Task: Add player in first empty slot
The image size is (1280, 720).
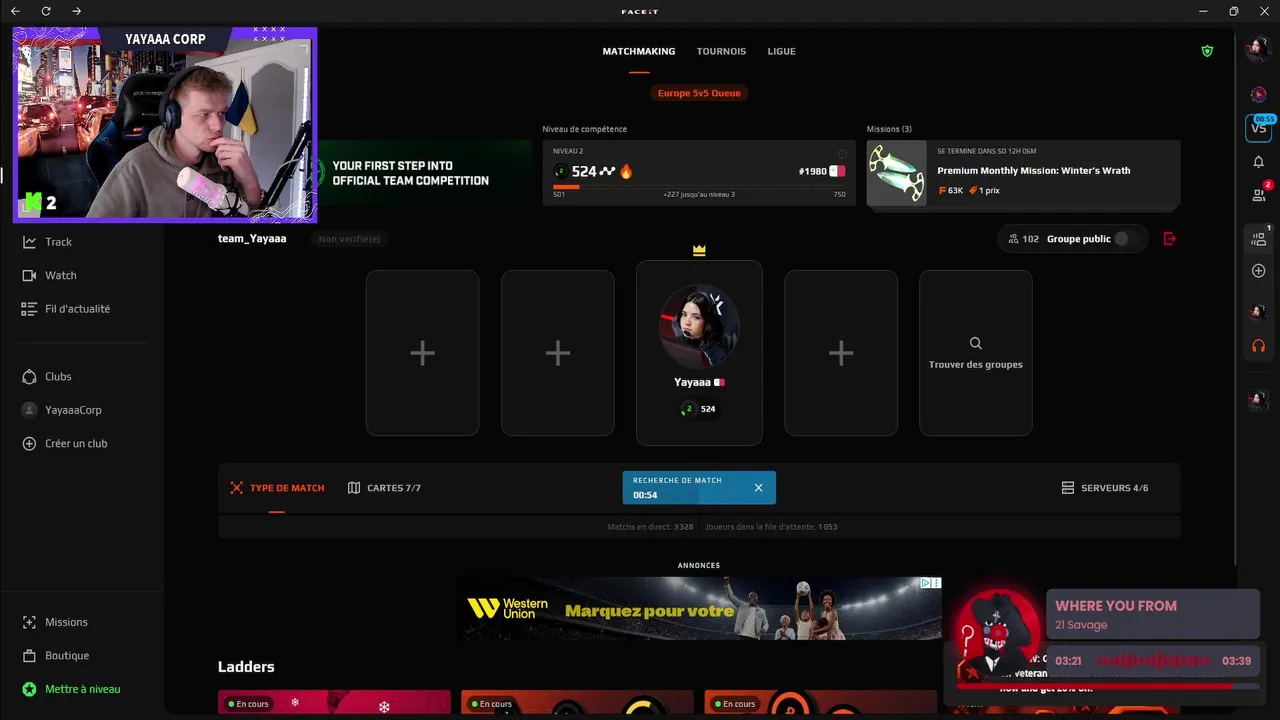Action: pos(422,353)
